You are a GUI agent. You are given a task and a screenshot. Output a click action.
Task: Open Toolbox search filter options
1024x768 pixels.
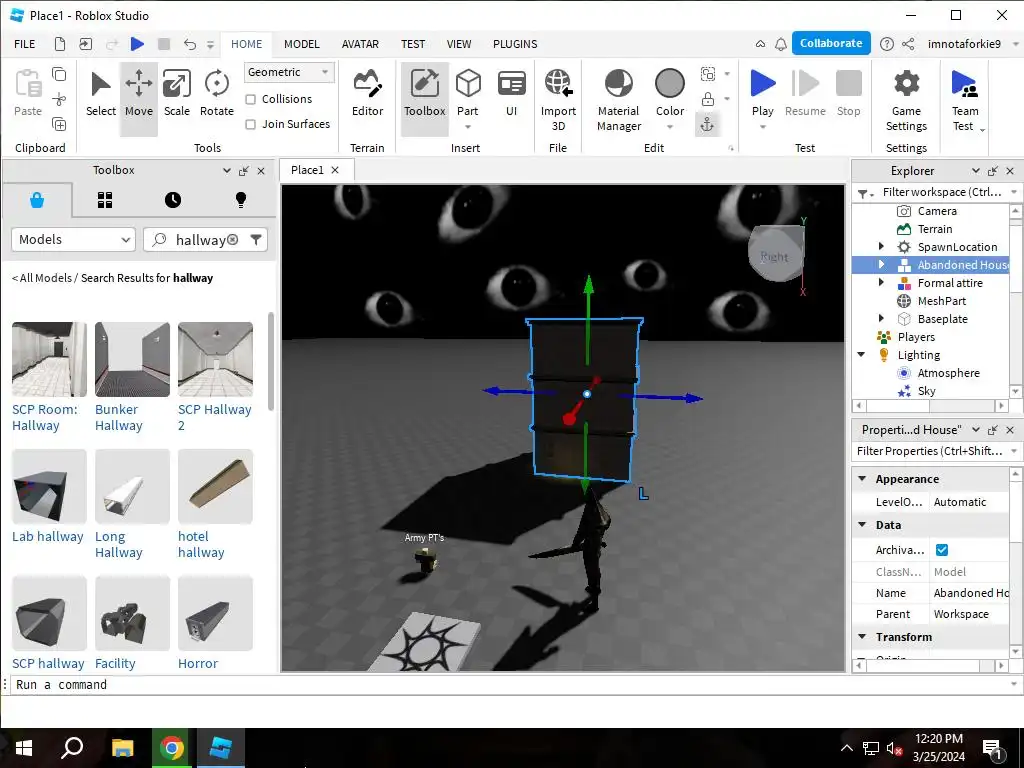point(256,240)
